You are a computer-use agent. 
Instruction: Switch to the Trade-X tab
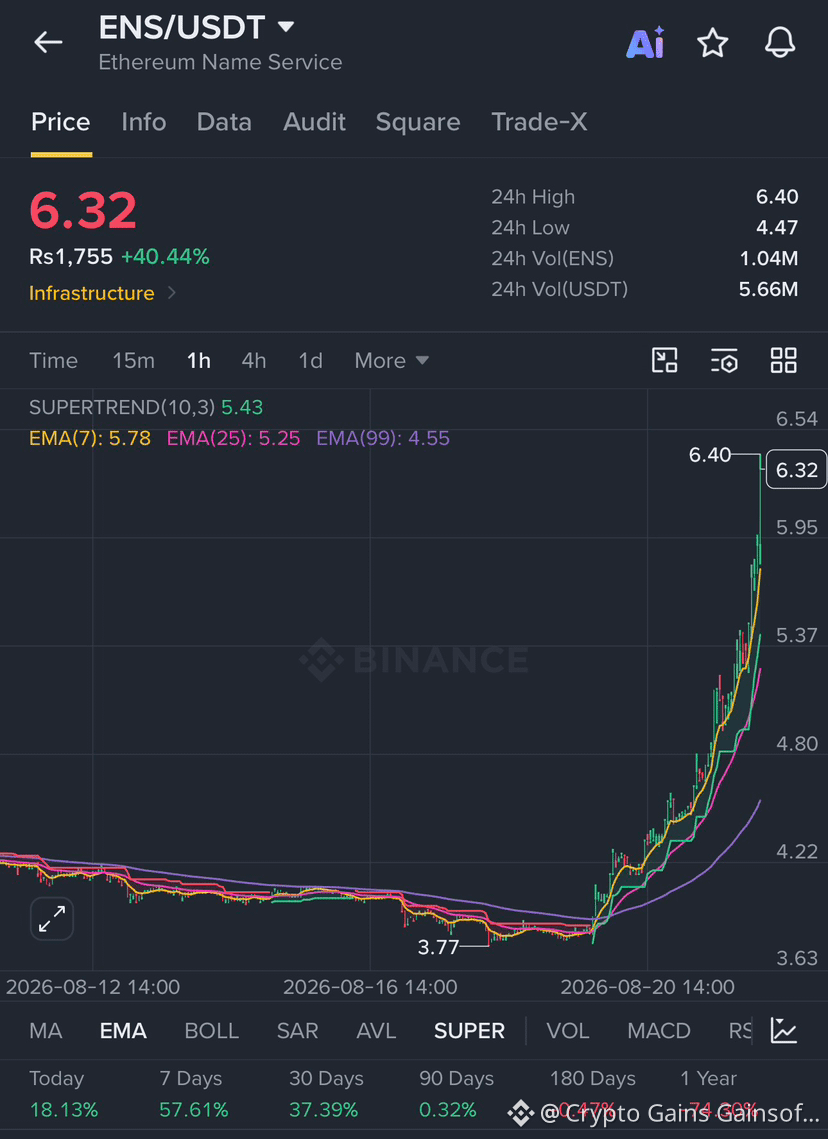point(539,122)
